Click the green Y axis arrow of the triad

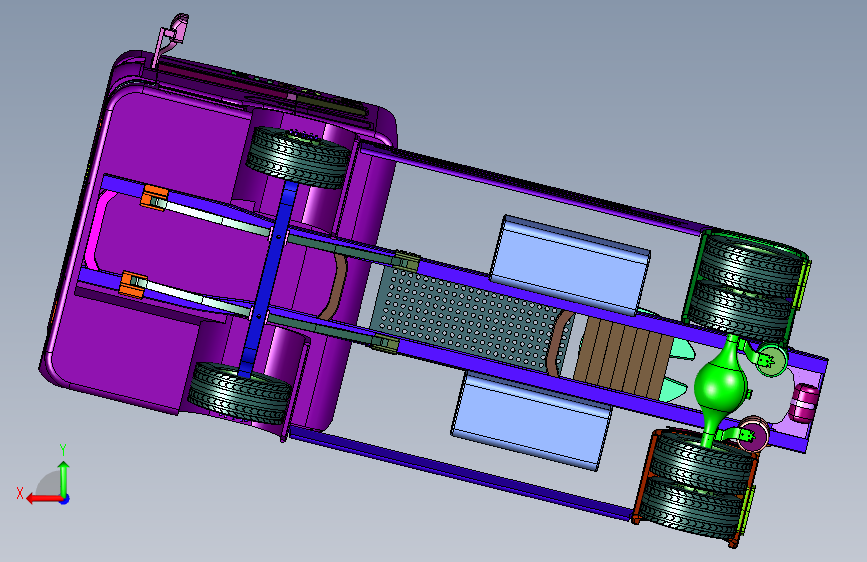point(64,477)
